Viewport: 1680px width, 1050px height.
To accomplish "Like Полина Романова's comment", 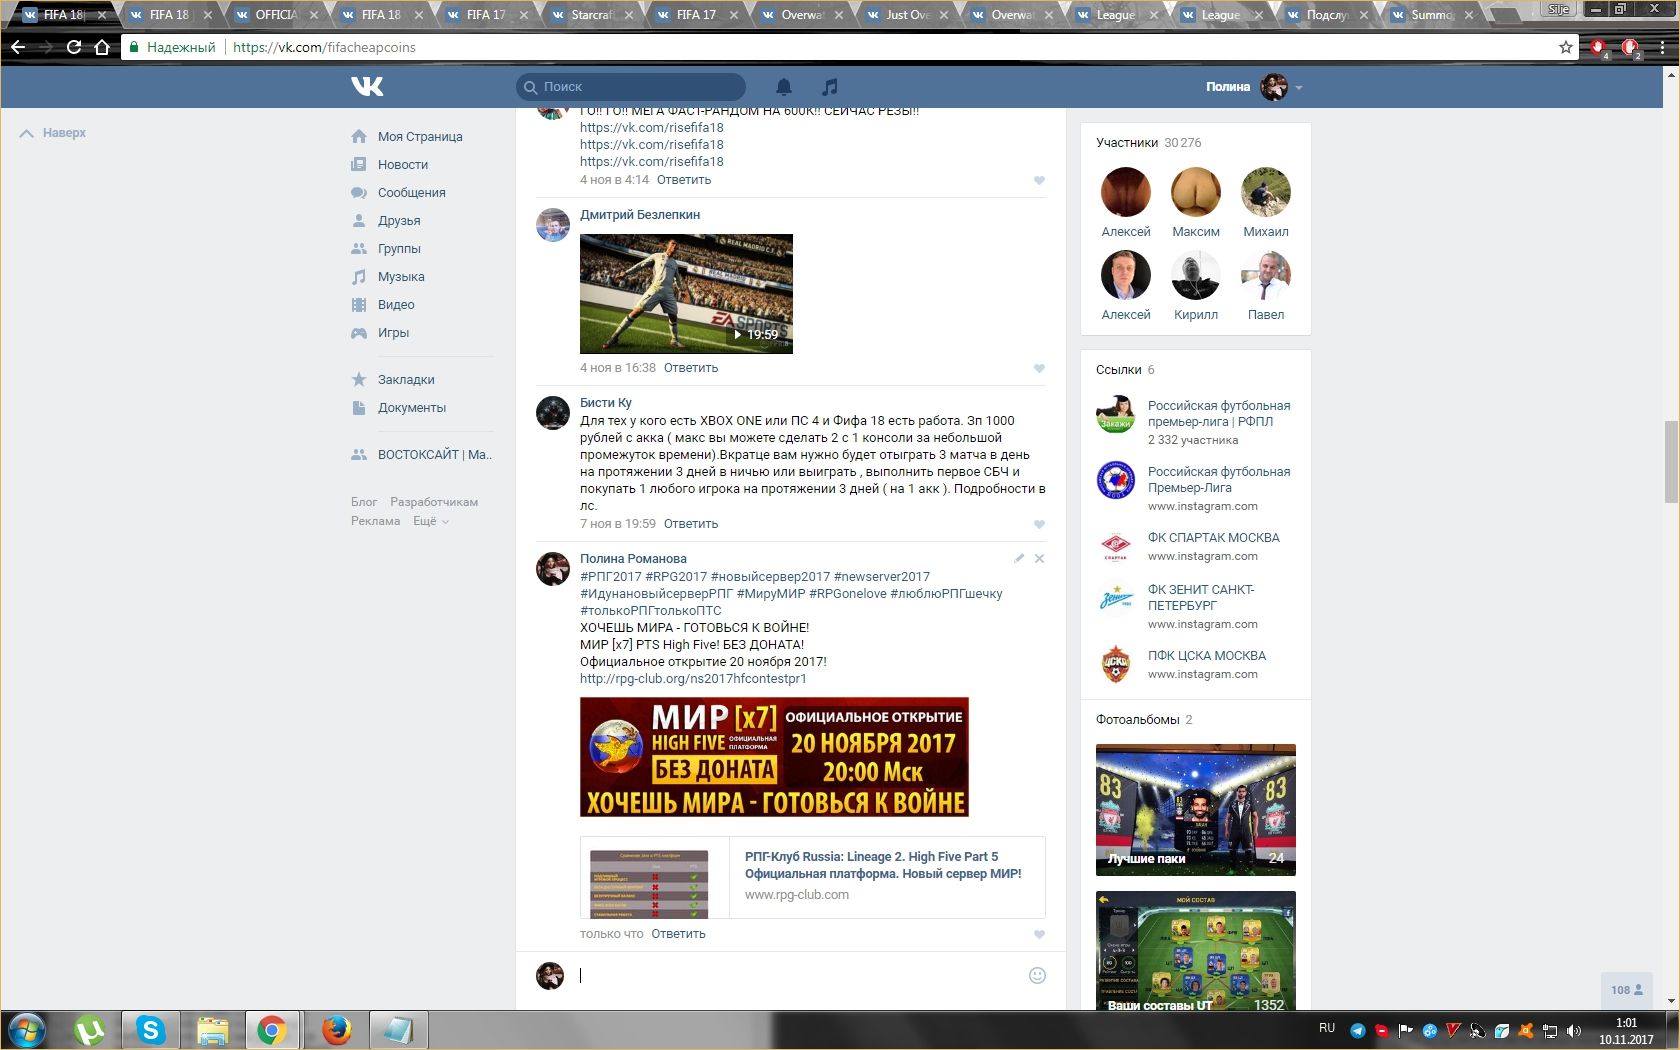I will click(x=1039, y=935).
